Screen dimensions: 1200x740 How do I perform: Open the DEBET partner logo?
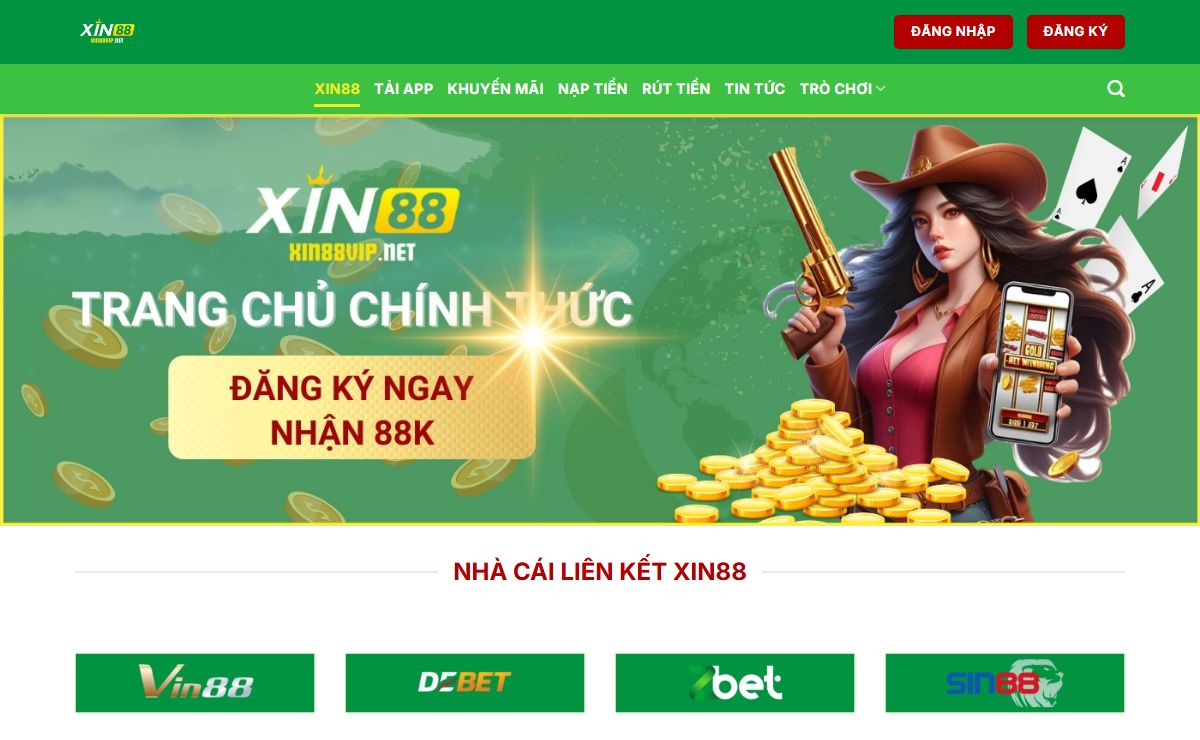(x=465, y=683)
